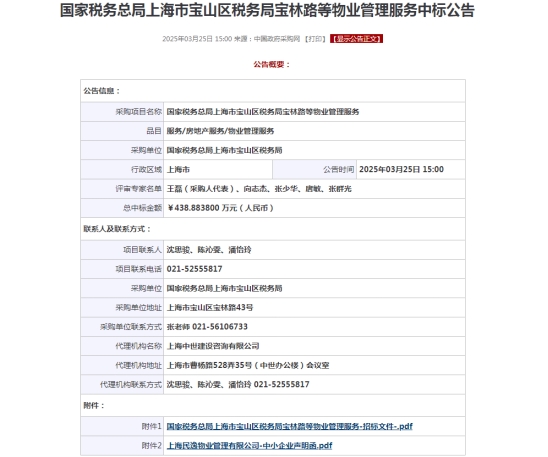Click the 公告时间 label cell
This screenshot has width=548, height=457.
(314, 169)
